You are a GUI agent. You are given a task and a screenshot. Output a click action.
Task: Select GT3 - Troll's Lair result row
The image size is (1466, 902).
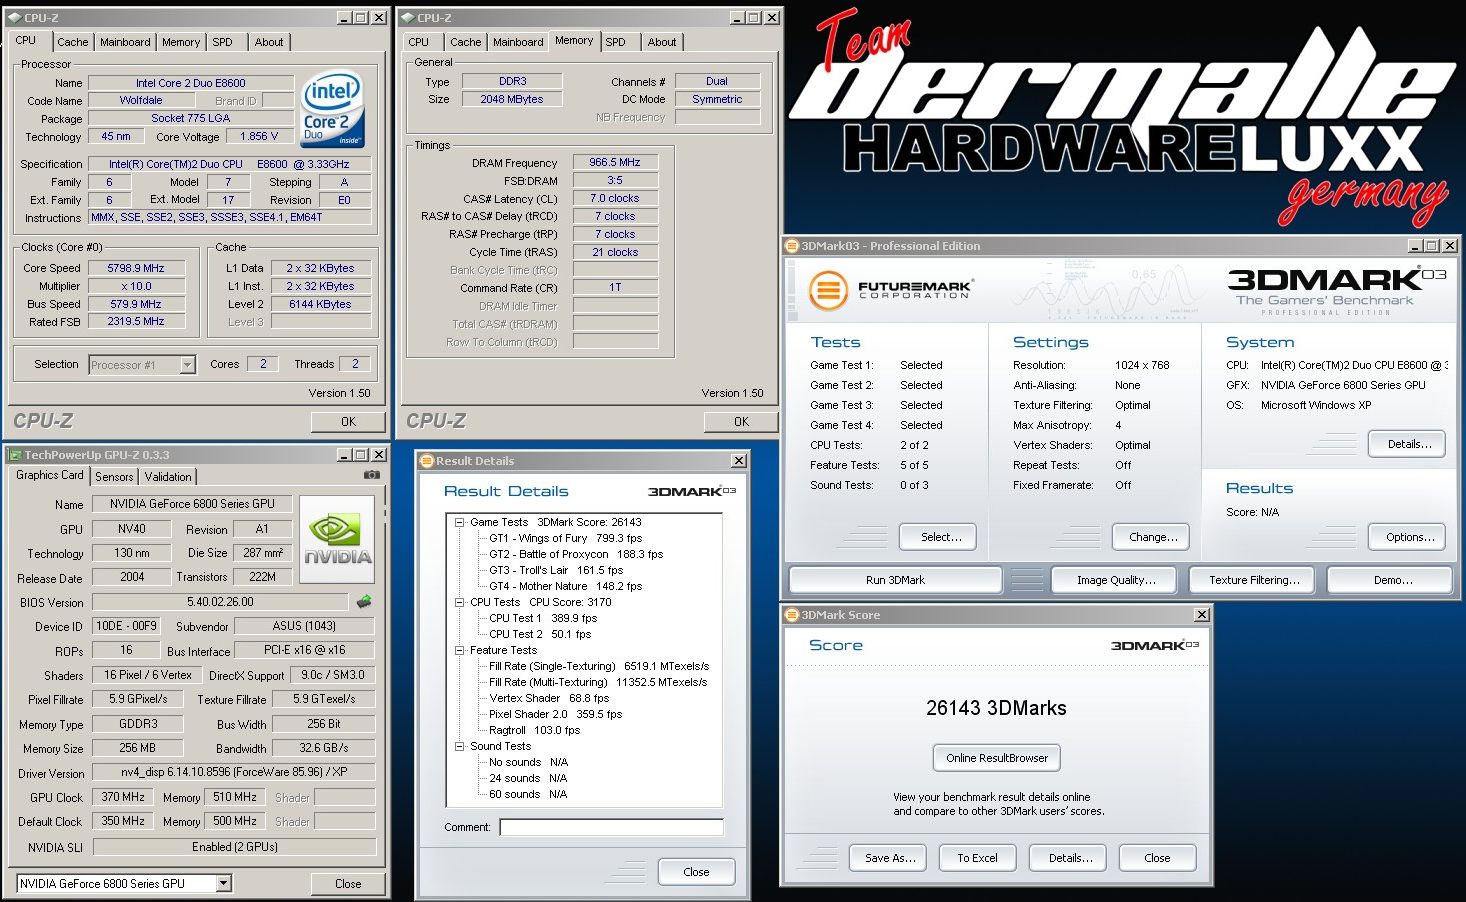[556, 570]
